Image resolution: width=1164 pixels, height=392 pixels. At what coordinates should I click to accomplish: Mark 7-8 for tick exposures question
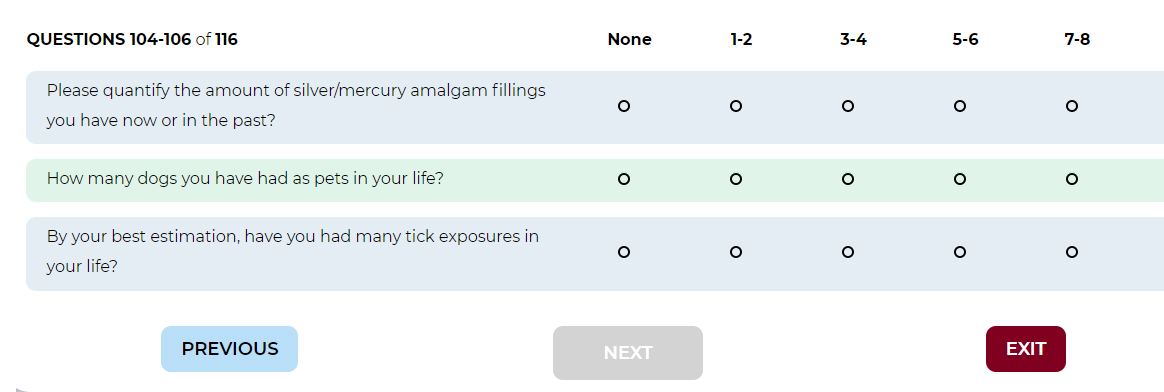point(1072,252)
